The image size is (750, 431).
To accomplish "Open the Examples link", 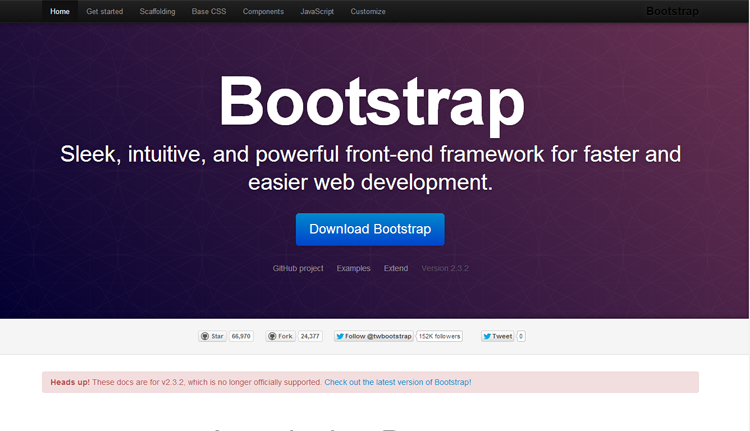I will point(353,268).
